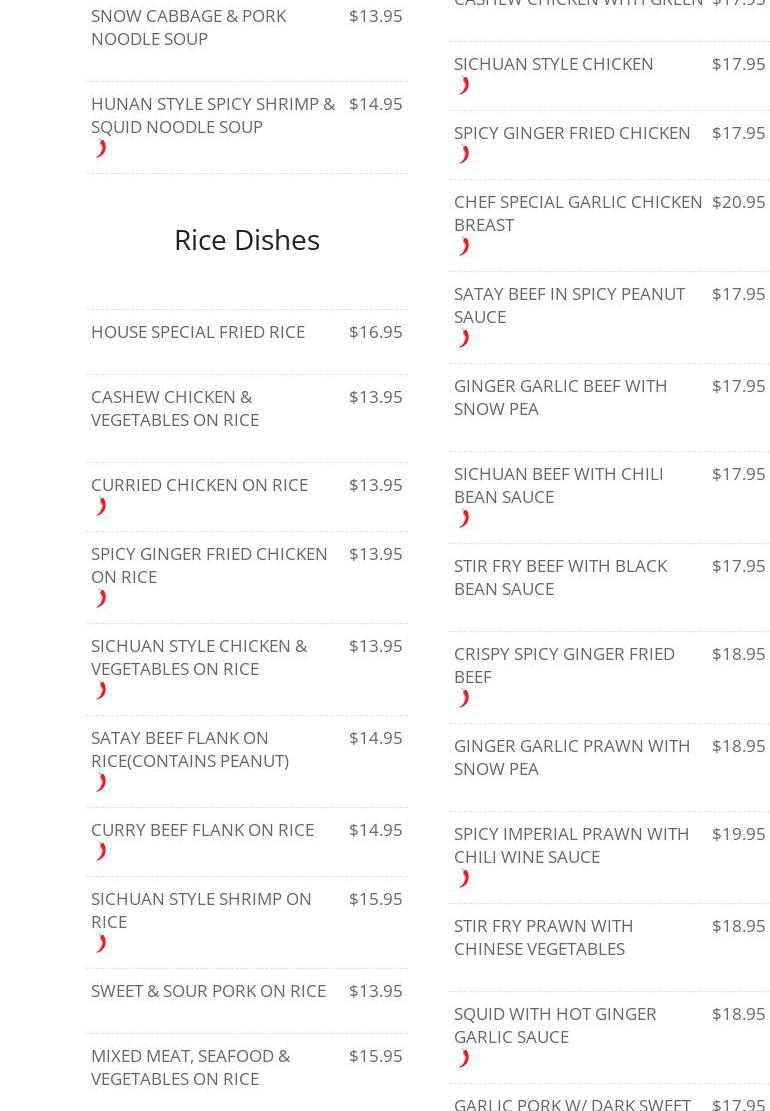
Task: Click chili icon under Chef Special Garlic Chicken Breast
Action: click(x=464, y=247)
